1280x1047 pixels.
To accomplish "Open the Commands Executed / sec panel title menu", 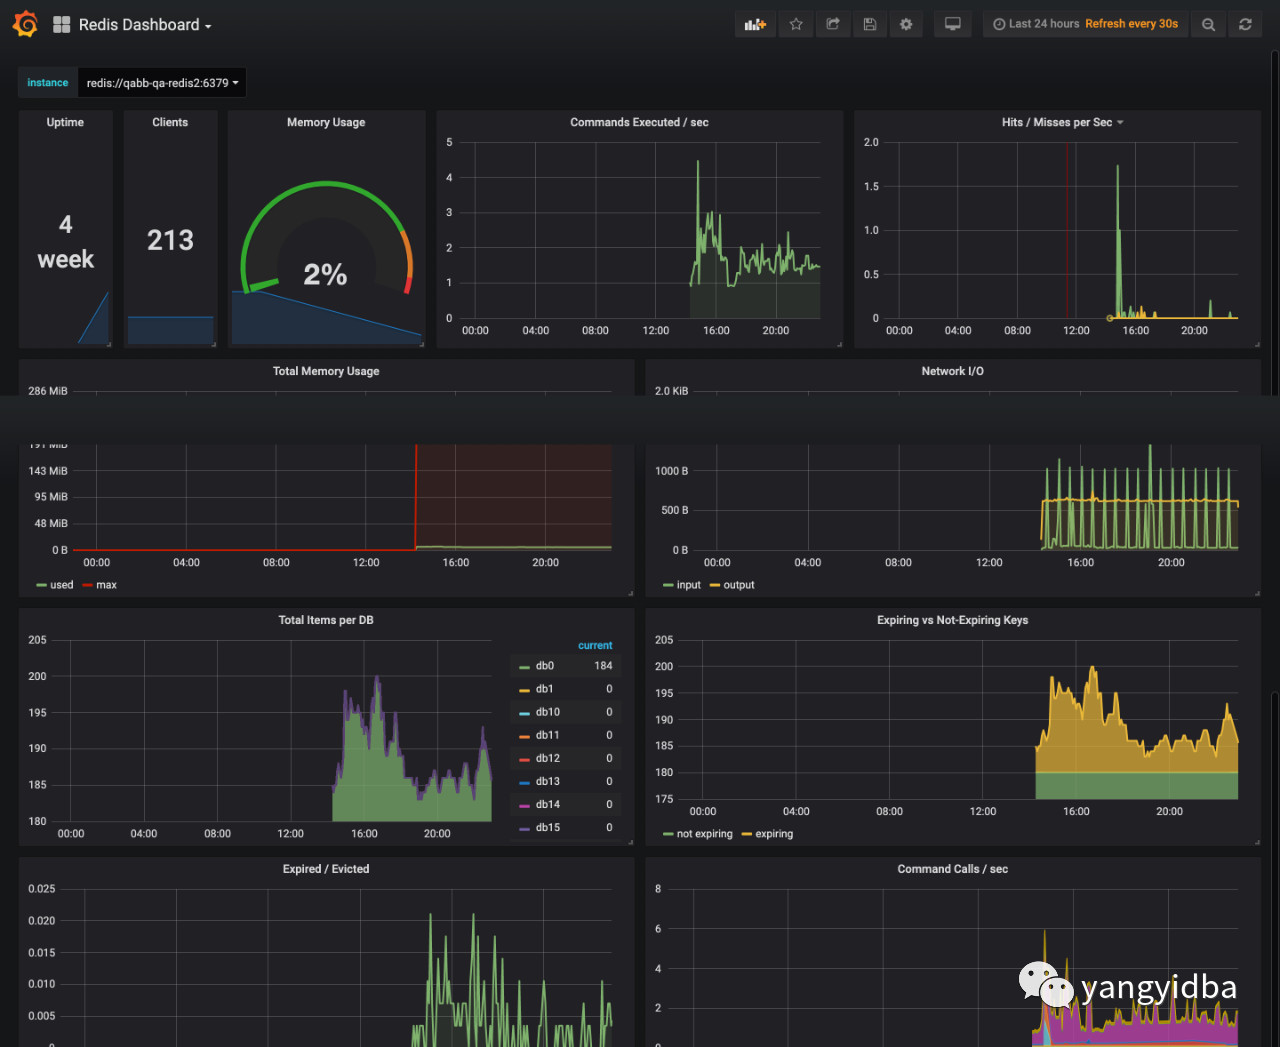I will (x=639, y=122).
